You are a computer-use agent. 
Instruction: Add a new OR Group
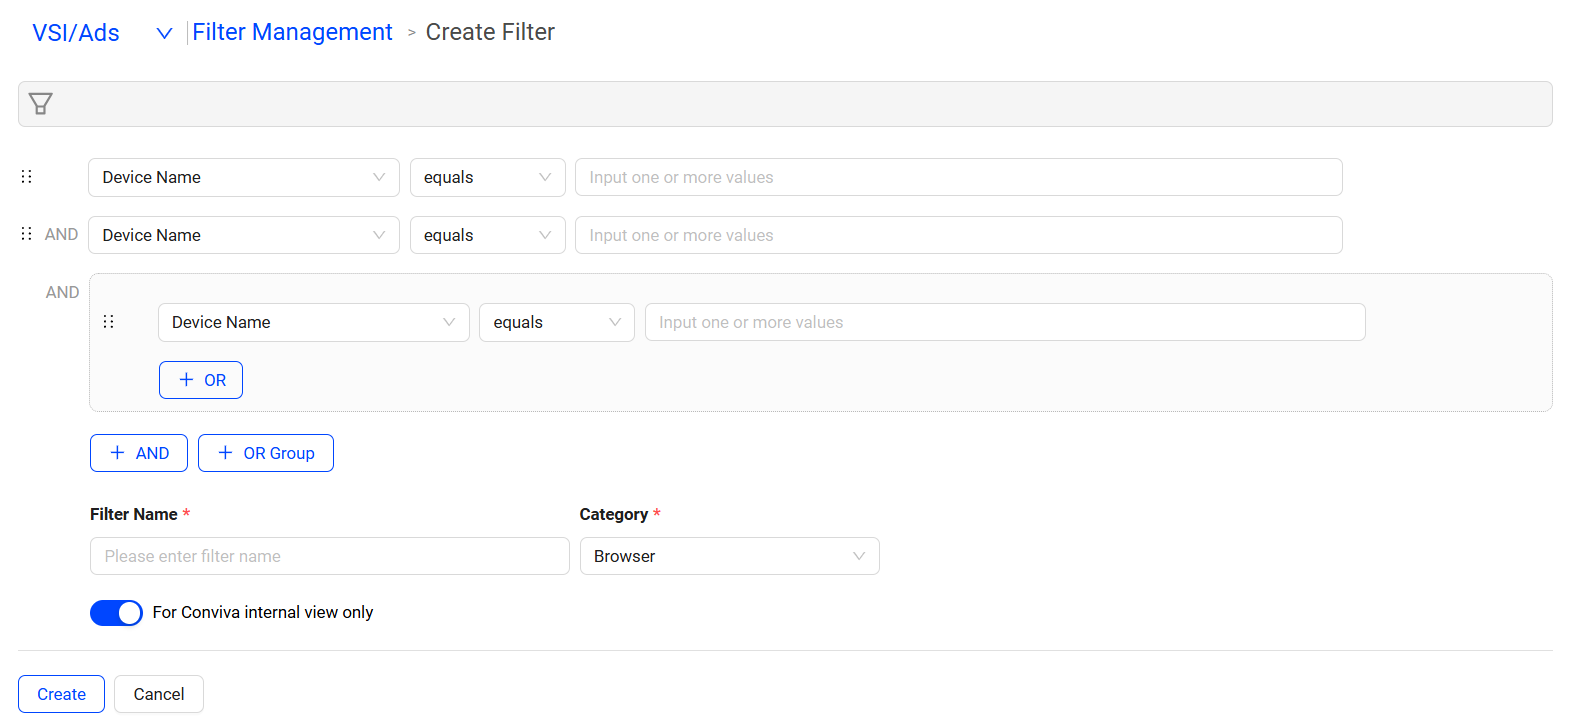coord(266,453)
